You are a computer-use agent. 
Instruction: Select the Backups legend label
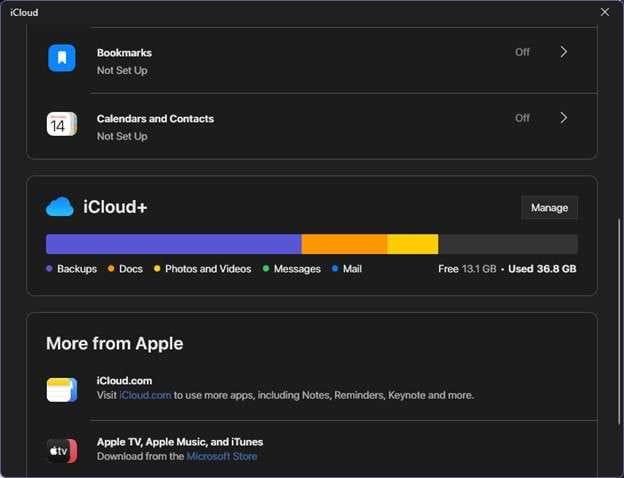77,269
